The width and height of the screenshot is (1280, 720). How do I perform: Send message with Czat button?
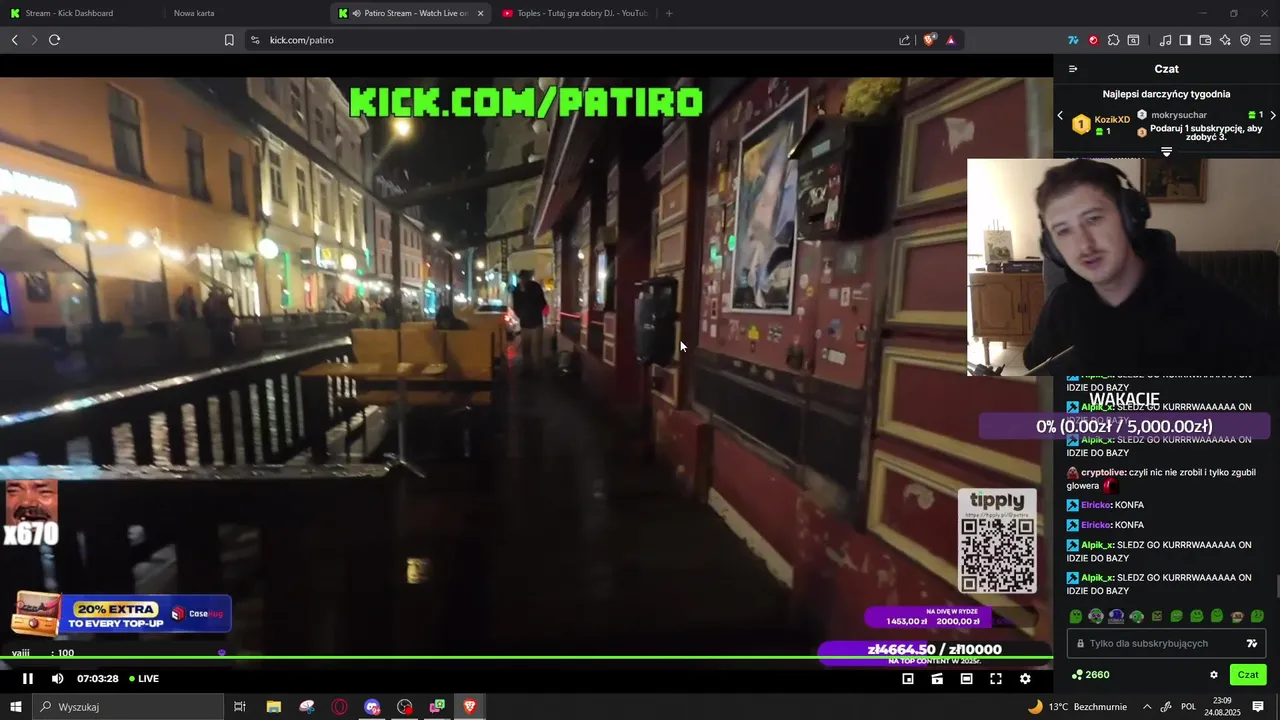(x=1248, y=675)
